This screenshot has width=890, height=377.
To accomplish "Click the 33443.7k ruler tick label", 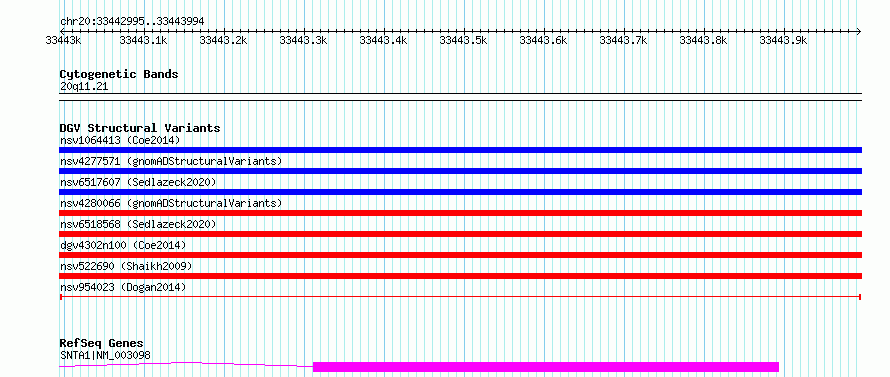I will tap(624, 40).
